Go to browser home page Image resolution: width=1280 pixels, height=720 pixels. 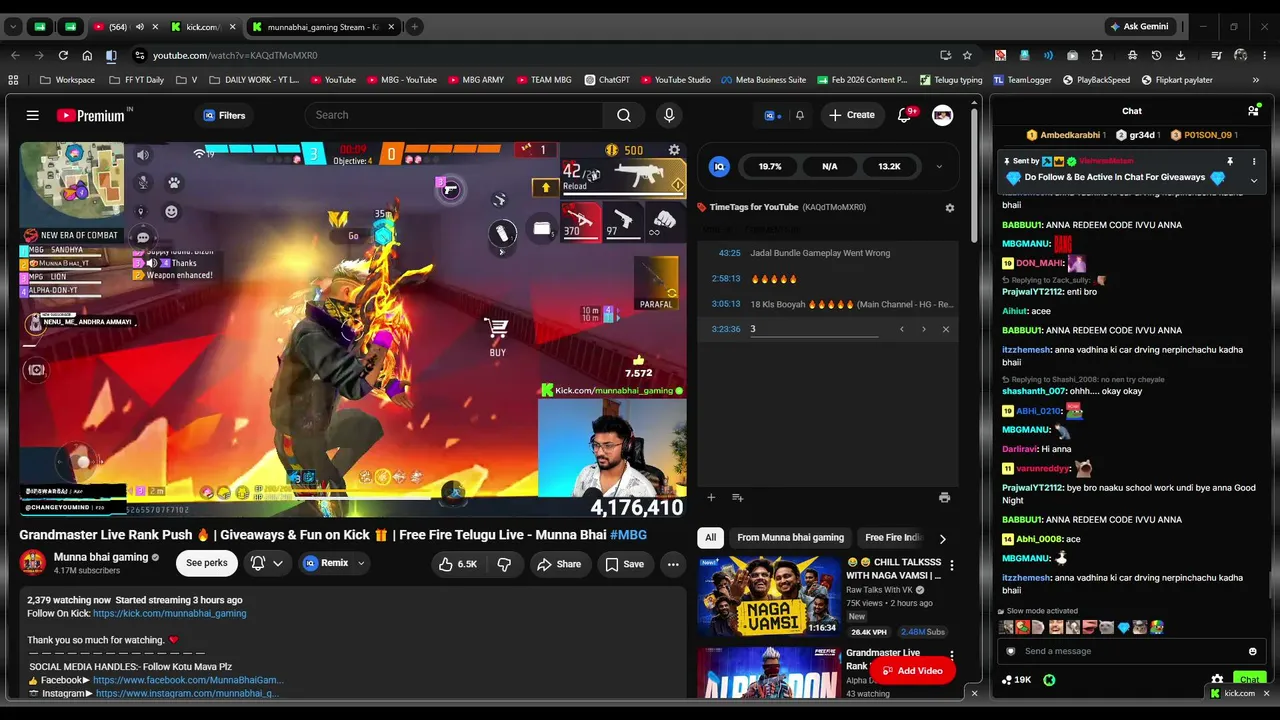87,55
